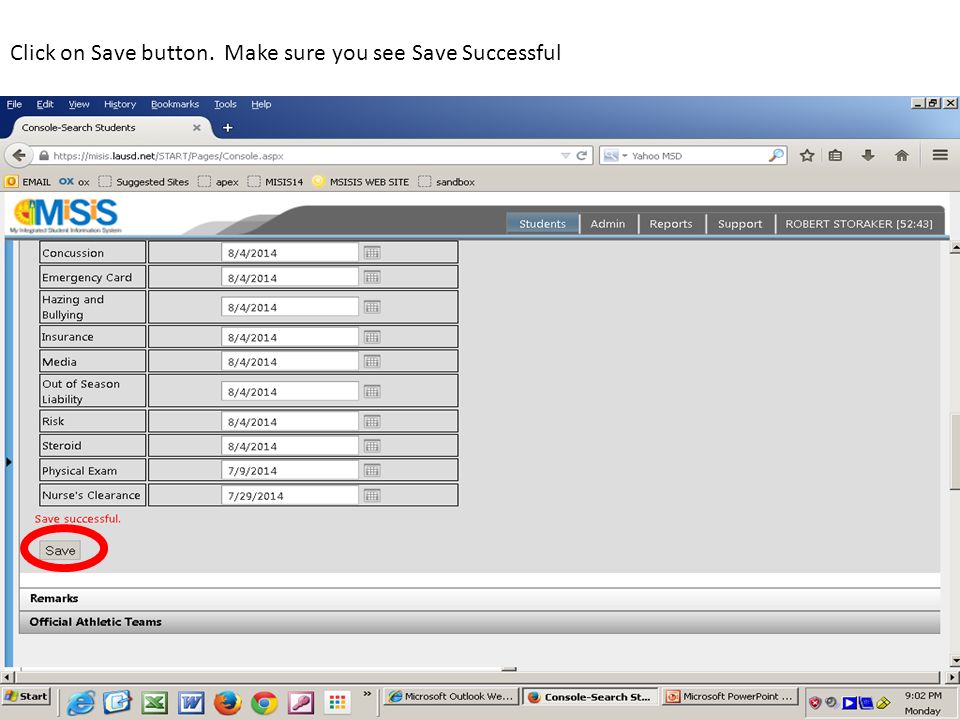
Task: Open the History menu
Action: click(120, 104)
